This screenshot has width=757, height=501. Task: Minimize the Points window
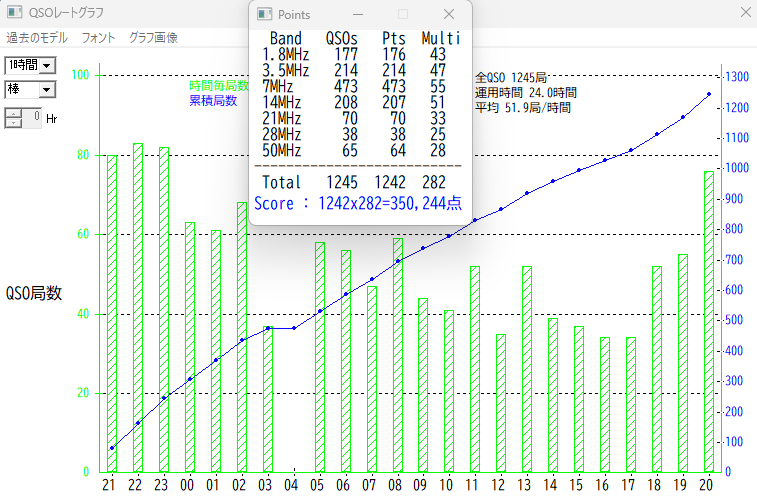click(x=359, y=14)
